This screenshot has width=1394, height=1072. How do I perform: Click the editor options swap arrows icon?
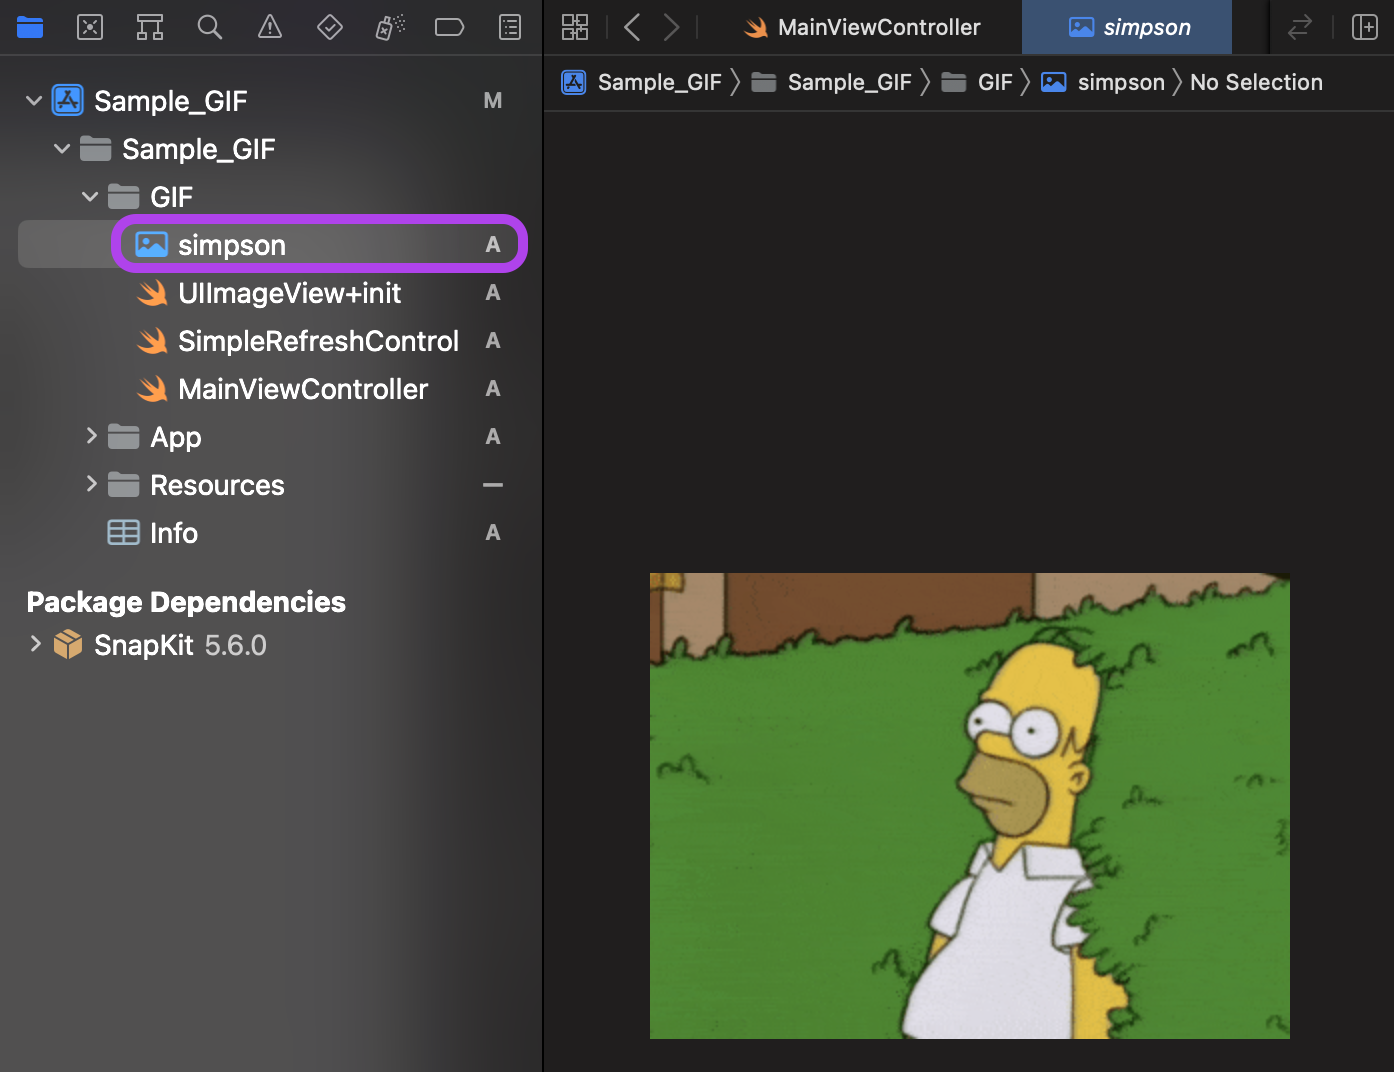[x=1299, y=27]
